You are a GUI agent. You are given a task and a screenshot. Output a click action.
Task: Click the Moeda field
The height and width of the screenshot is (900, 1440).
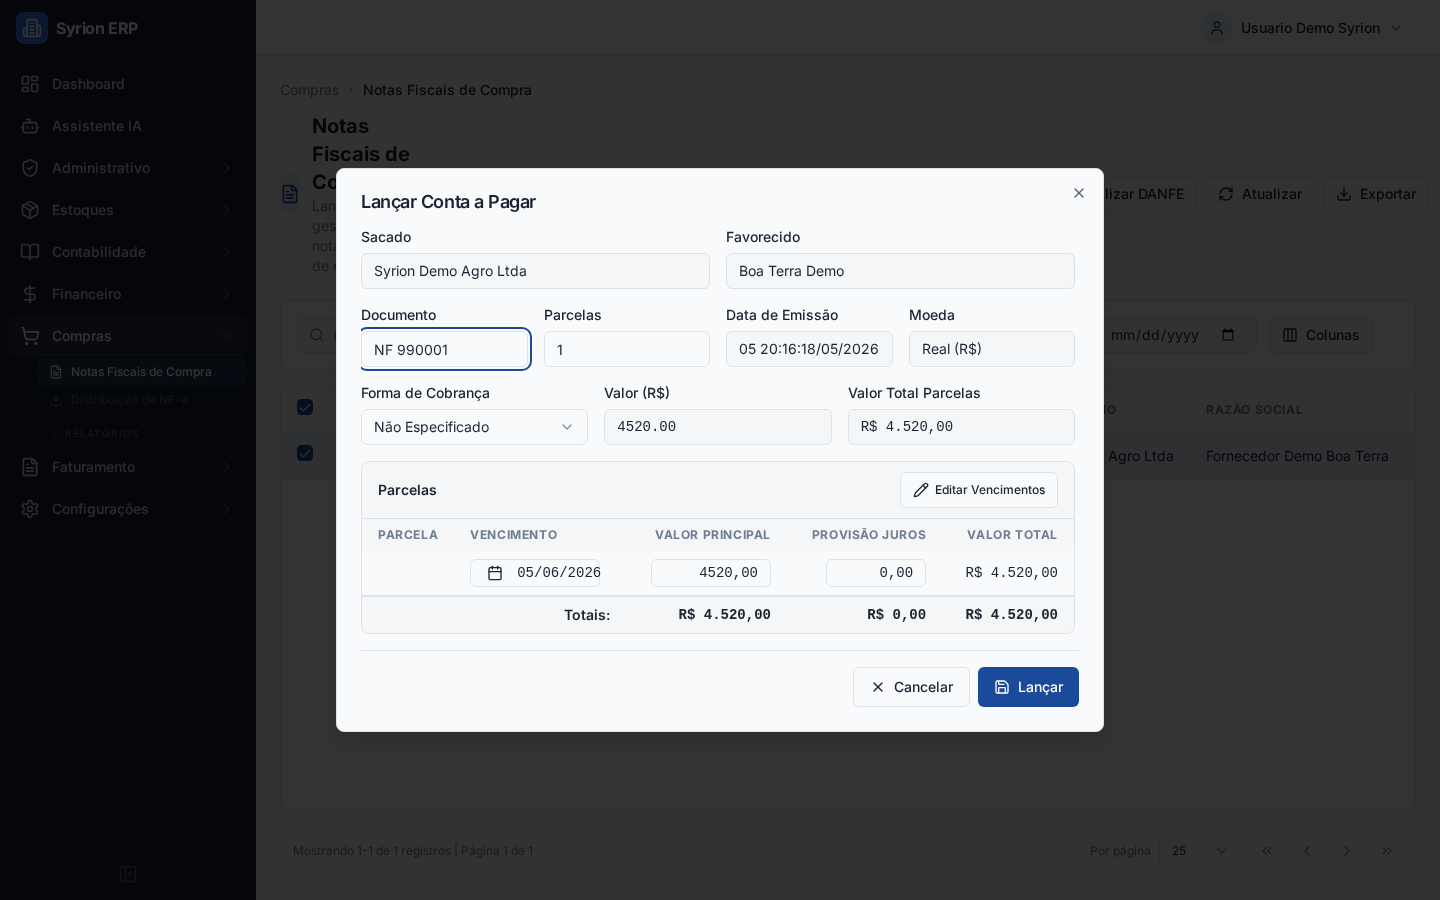tap(992, 349)
